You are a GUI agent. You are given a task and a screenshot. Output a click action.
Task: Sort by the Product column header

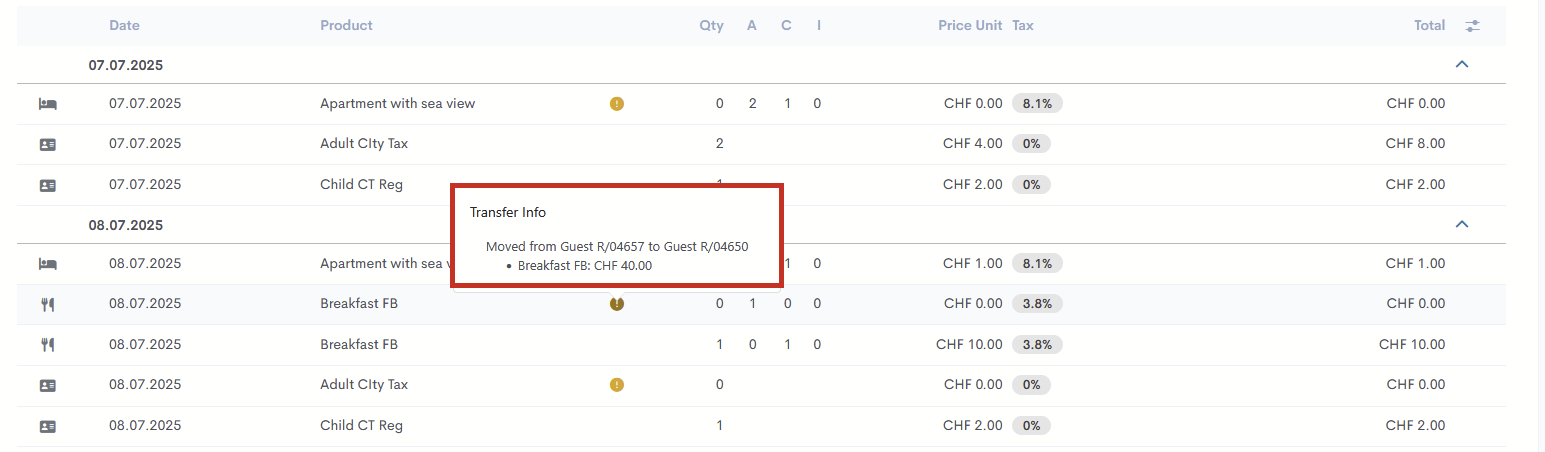coord(346,26)
